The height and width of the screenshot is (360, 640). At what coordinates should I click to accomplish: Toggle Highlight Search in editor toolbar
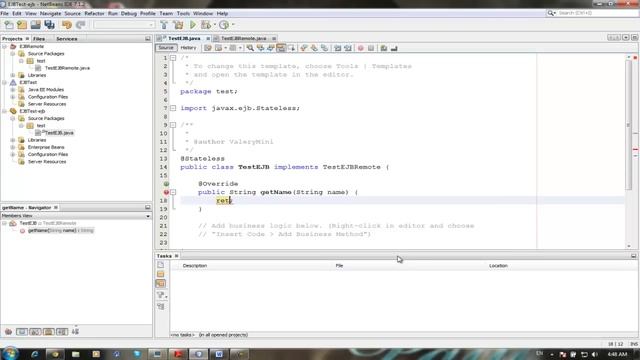coord(281,48)
